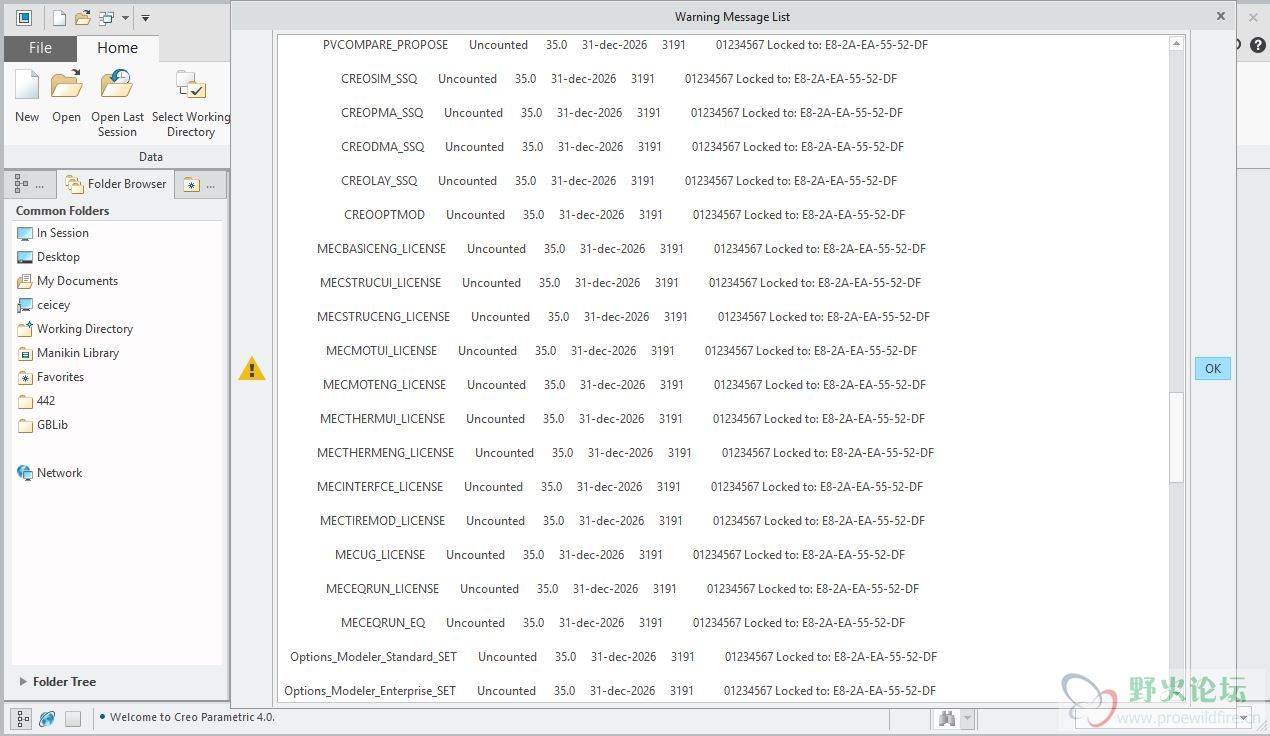The image size is (1270, 736).
Task: Click full screen toggle icon in status bar
Action: tap(73, 718)
